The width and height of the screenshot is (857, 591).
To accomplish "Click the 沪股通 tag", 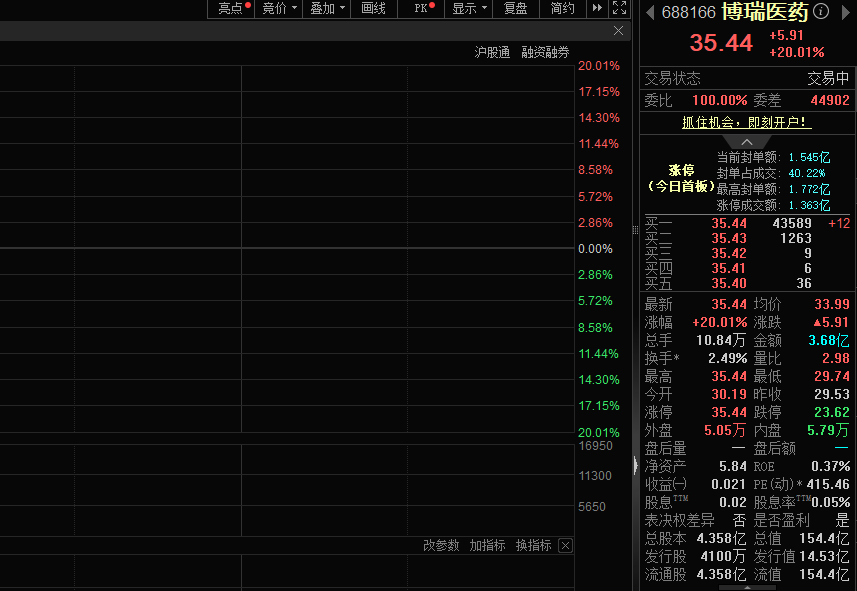I will coord(492,52).
